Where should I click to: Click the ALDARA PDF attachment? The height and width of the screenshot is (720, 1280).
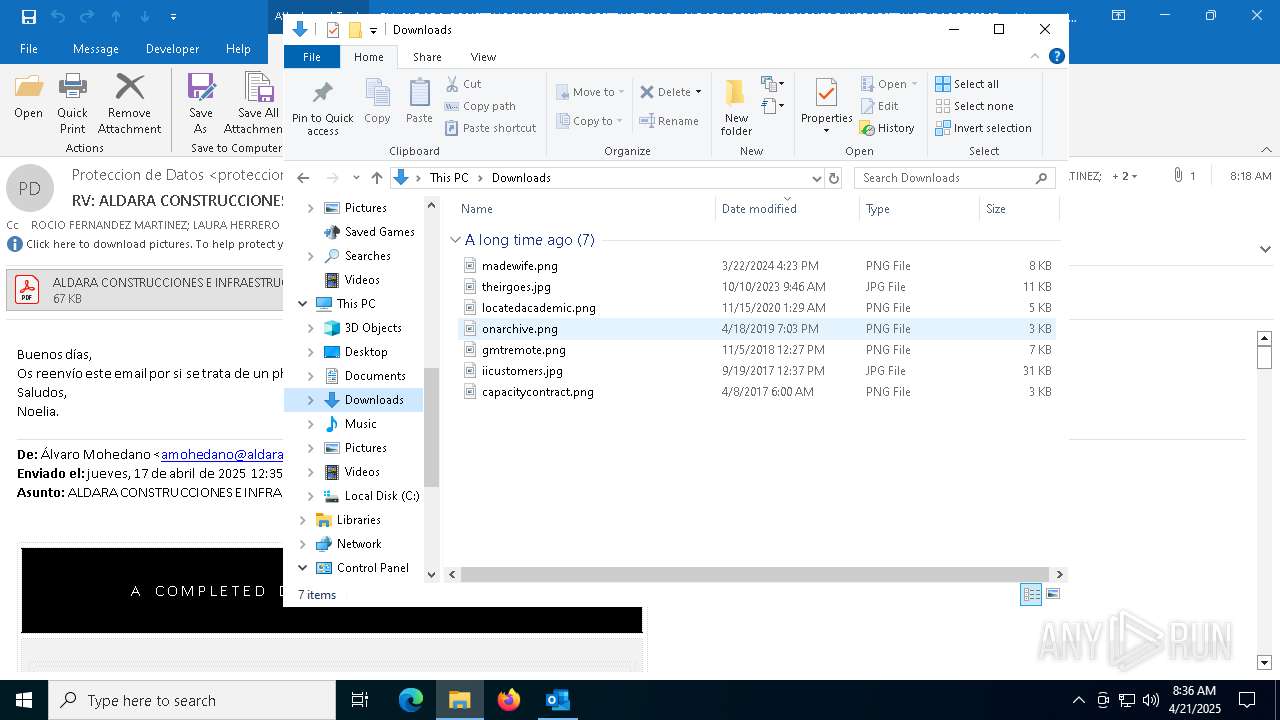click(x=146, y=290)
